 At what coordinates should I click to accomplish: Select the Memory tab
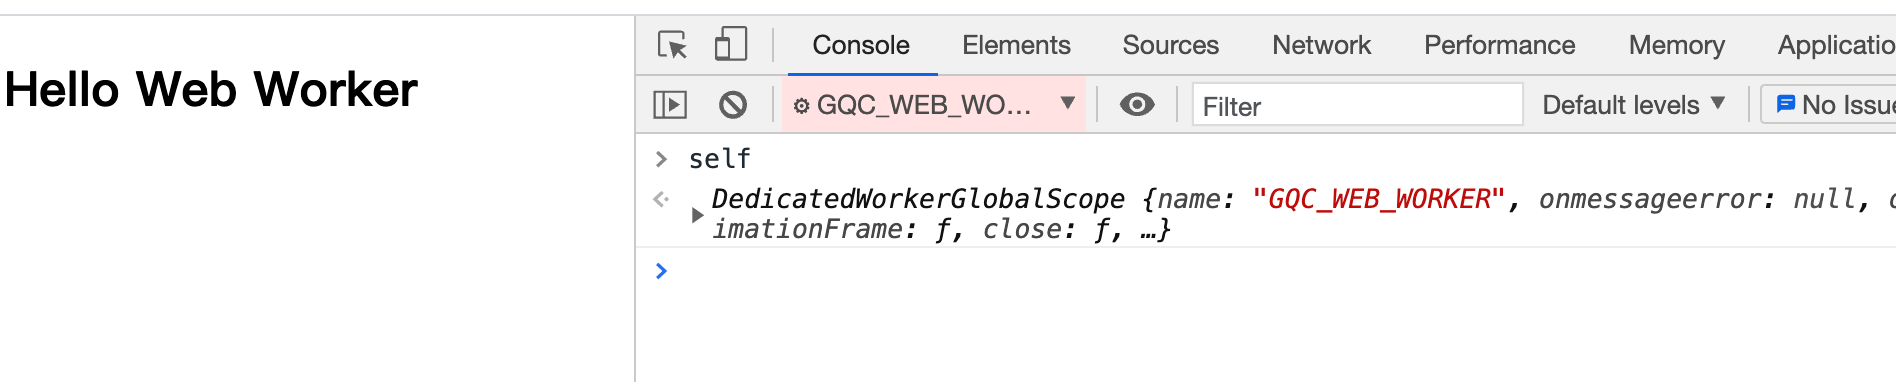pyautogui.click(x=1676, y=45)
